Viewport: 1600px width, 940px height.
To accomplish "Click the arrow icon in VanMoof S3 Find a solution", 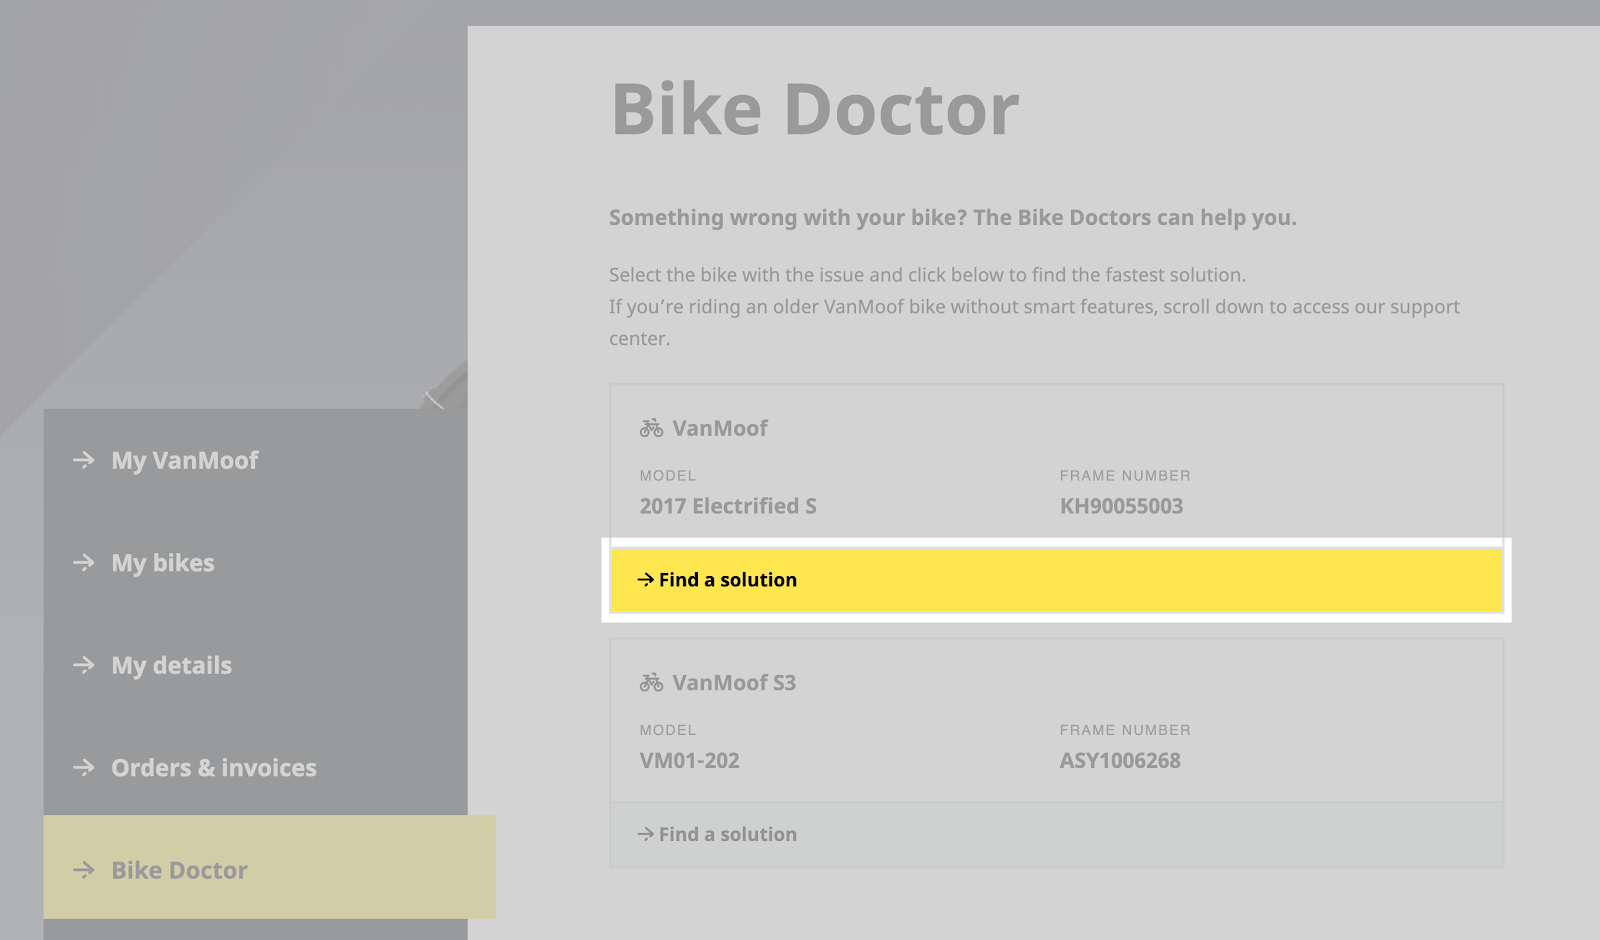I will pos(646,834).
